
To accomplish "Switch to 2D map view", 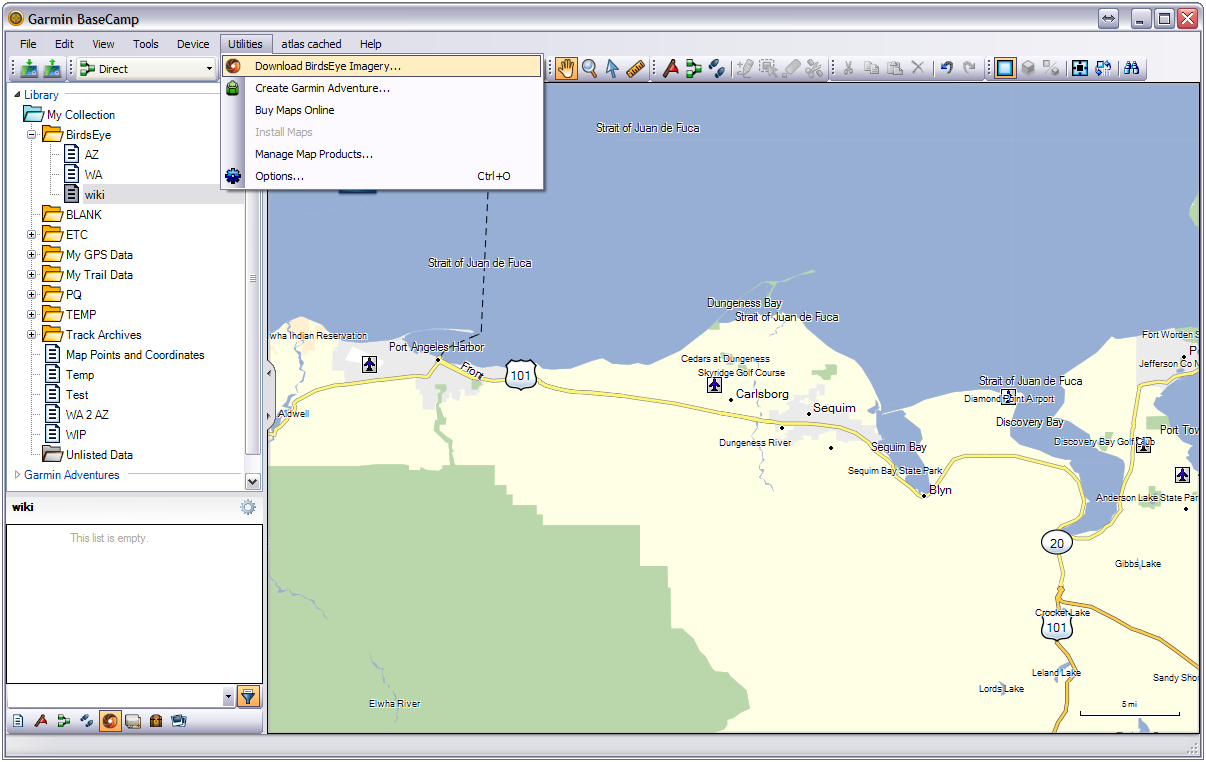I will (x=1005, y=68).
